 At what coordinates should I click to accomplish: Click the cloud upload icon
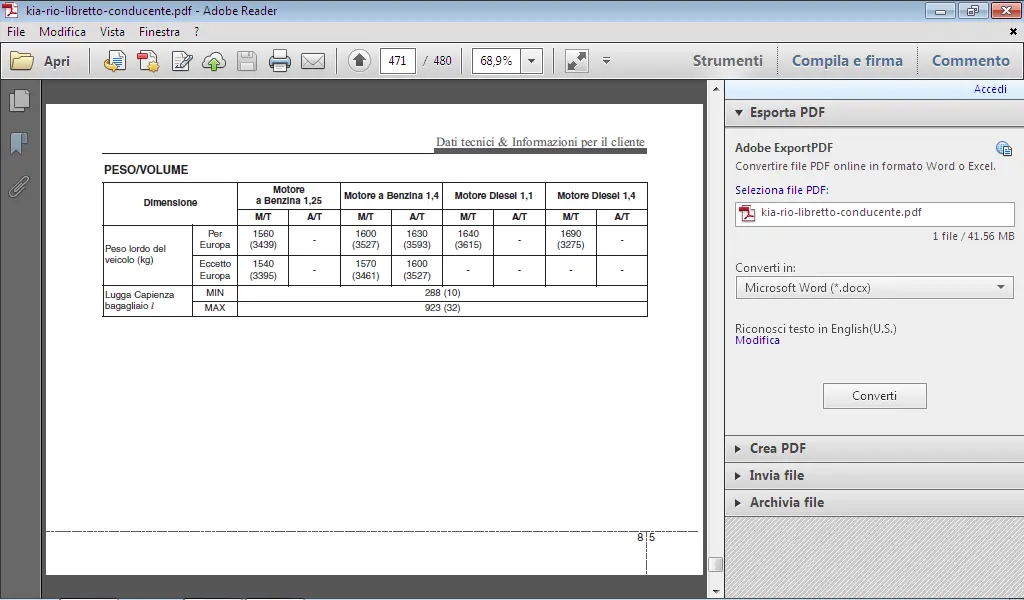coord(214,61)
